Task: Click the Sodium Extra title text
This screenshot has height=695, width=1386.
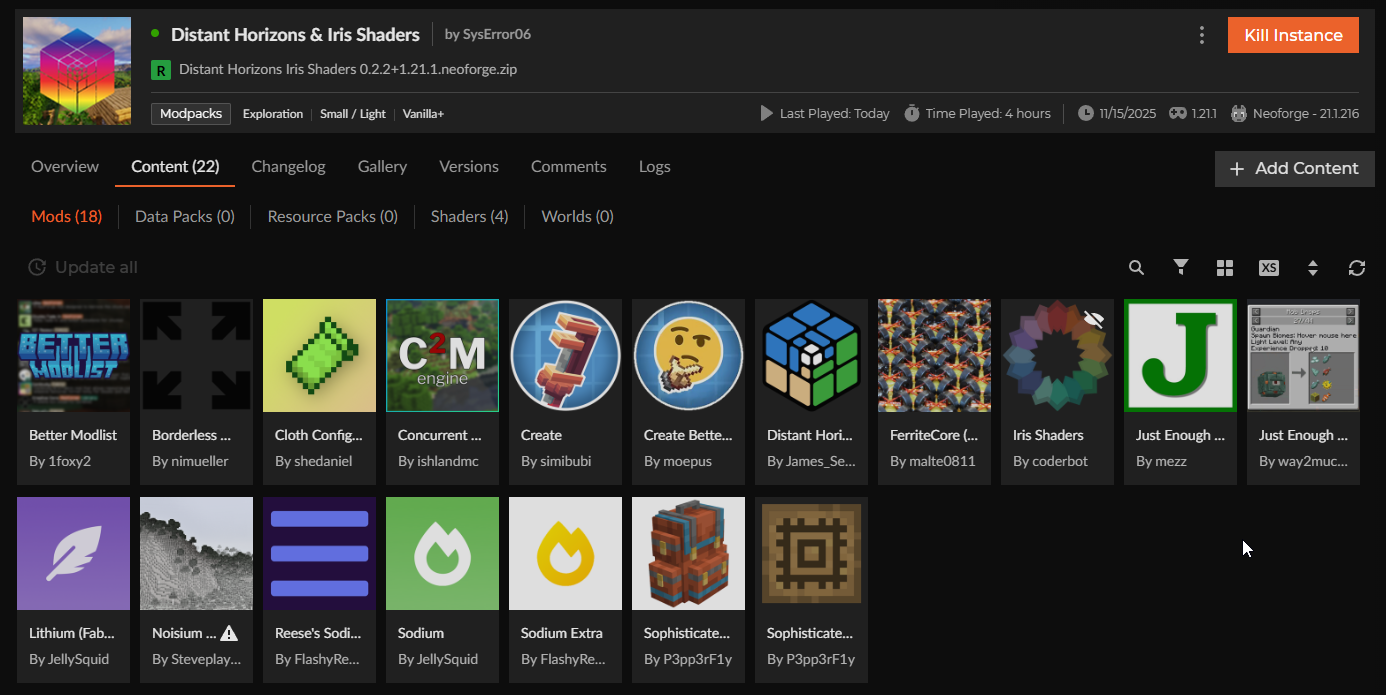Action: [562, 633]
